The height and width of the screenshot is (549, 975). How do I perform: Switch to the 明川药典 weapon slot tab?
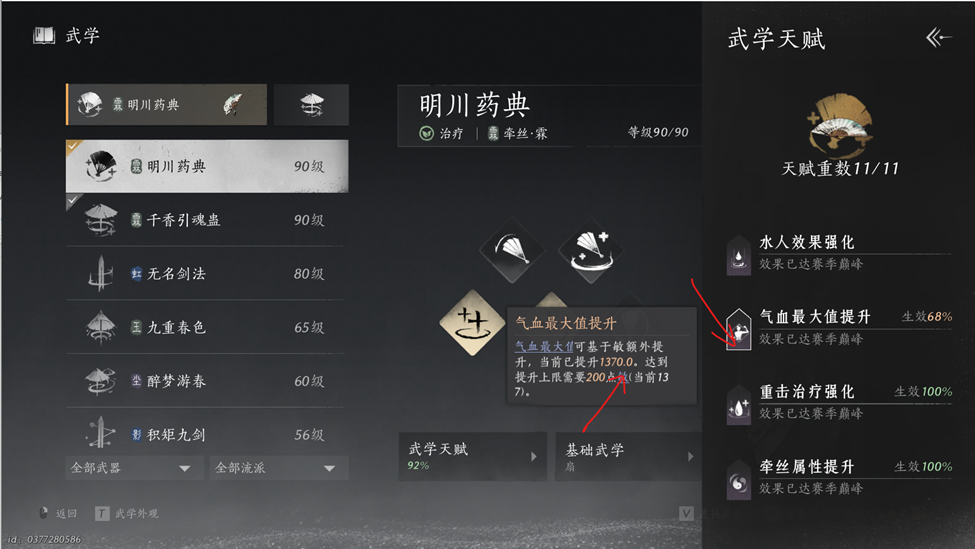167,104
